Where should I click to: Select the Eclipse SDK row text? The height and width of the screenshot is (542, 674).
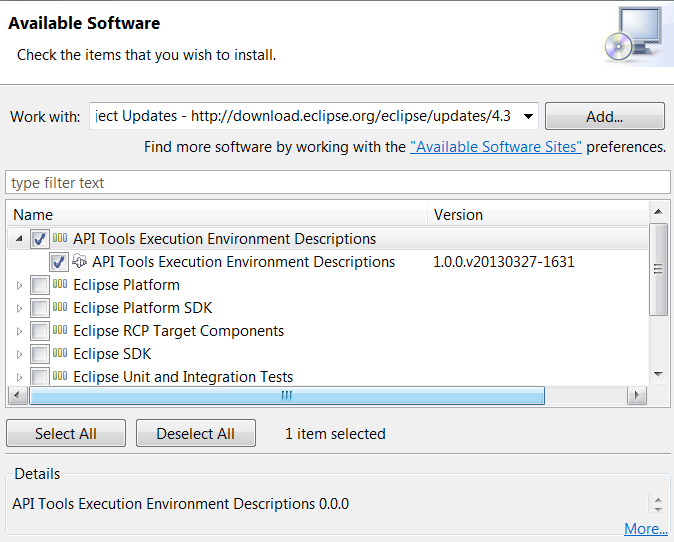112,354
